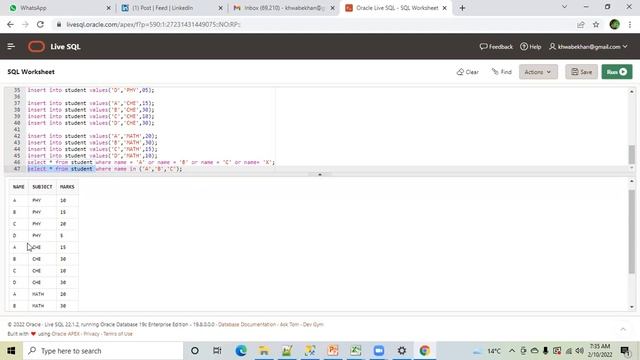This screenshot has width=640, height=360.
Task: Open the Live SQL hamburger navigation menu
Action: click(x=11, y=47)
